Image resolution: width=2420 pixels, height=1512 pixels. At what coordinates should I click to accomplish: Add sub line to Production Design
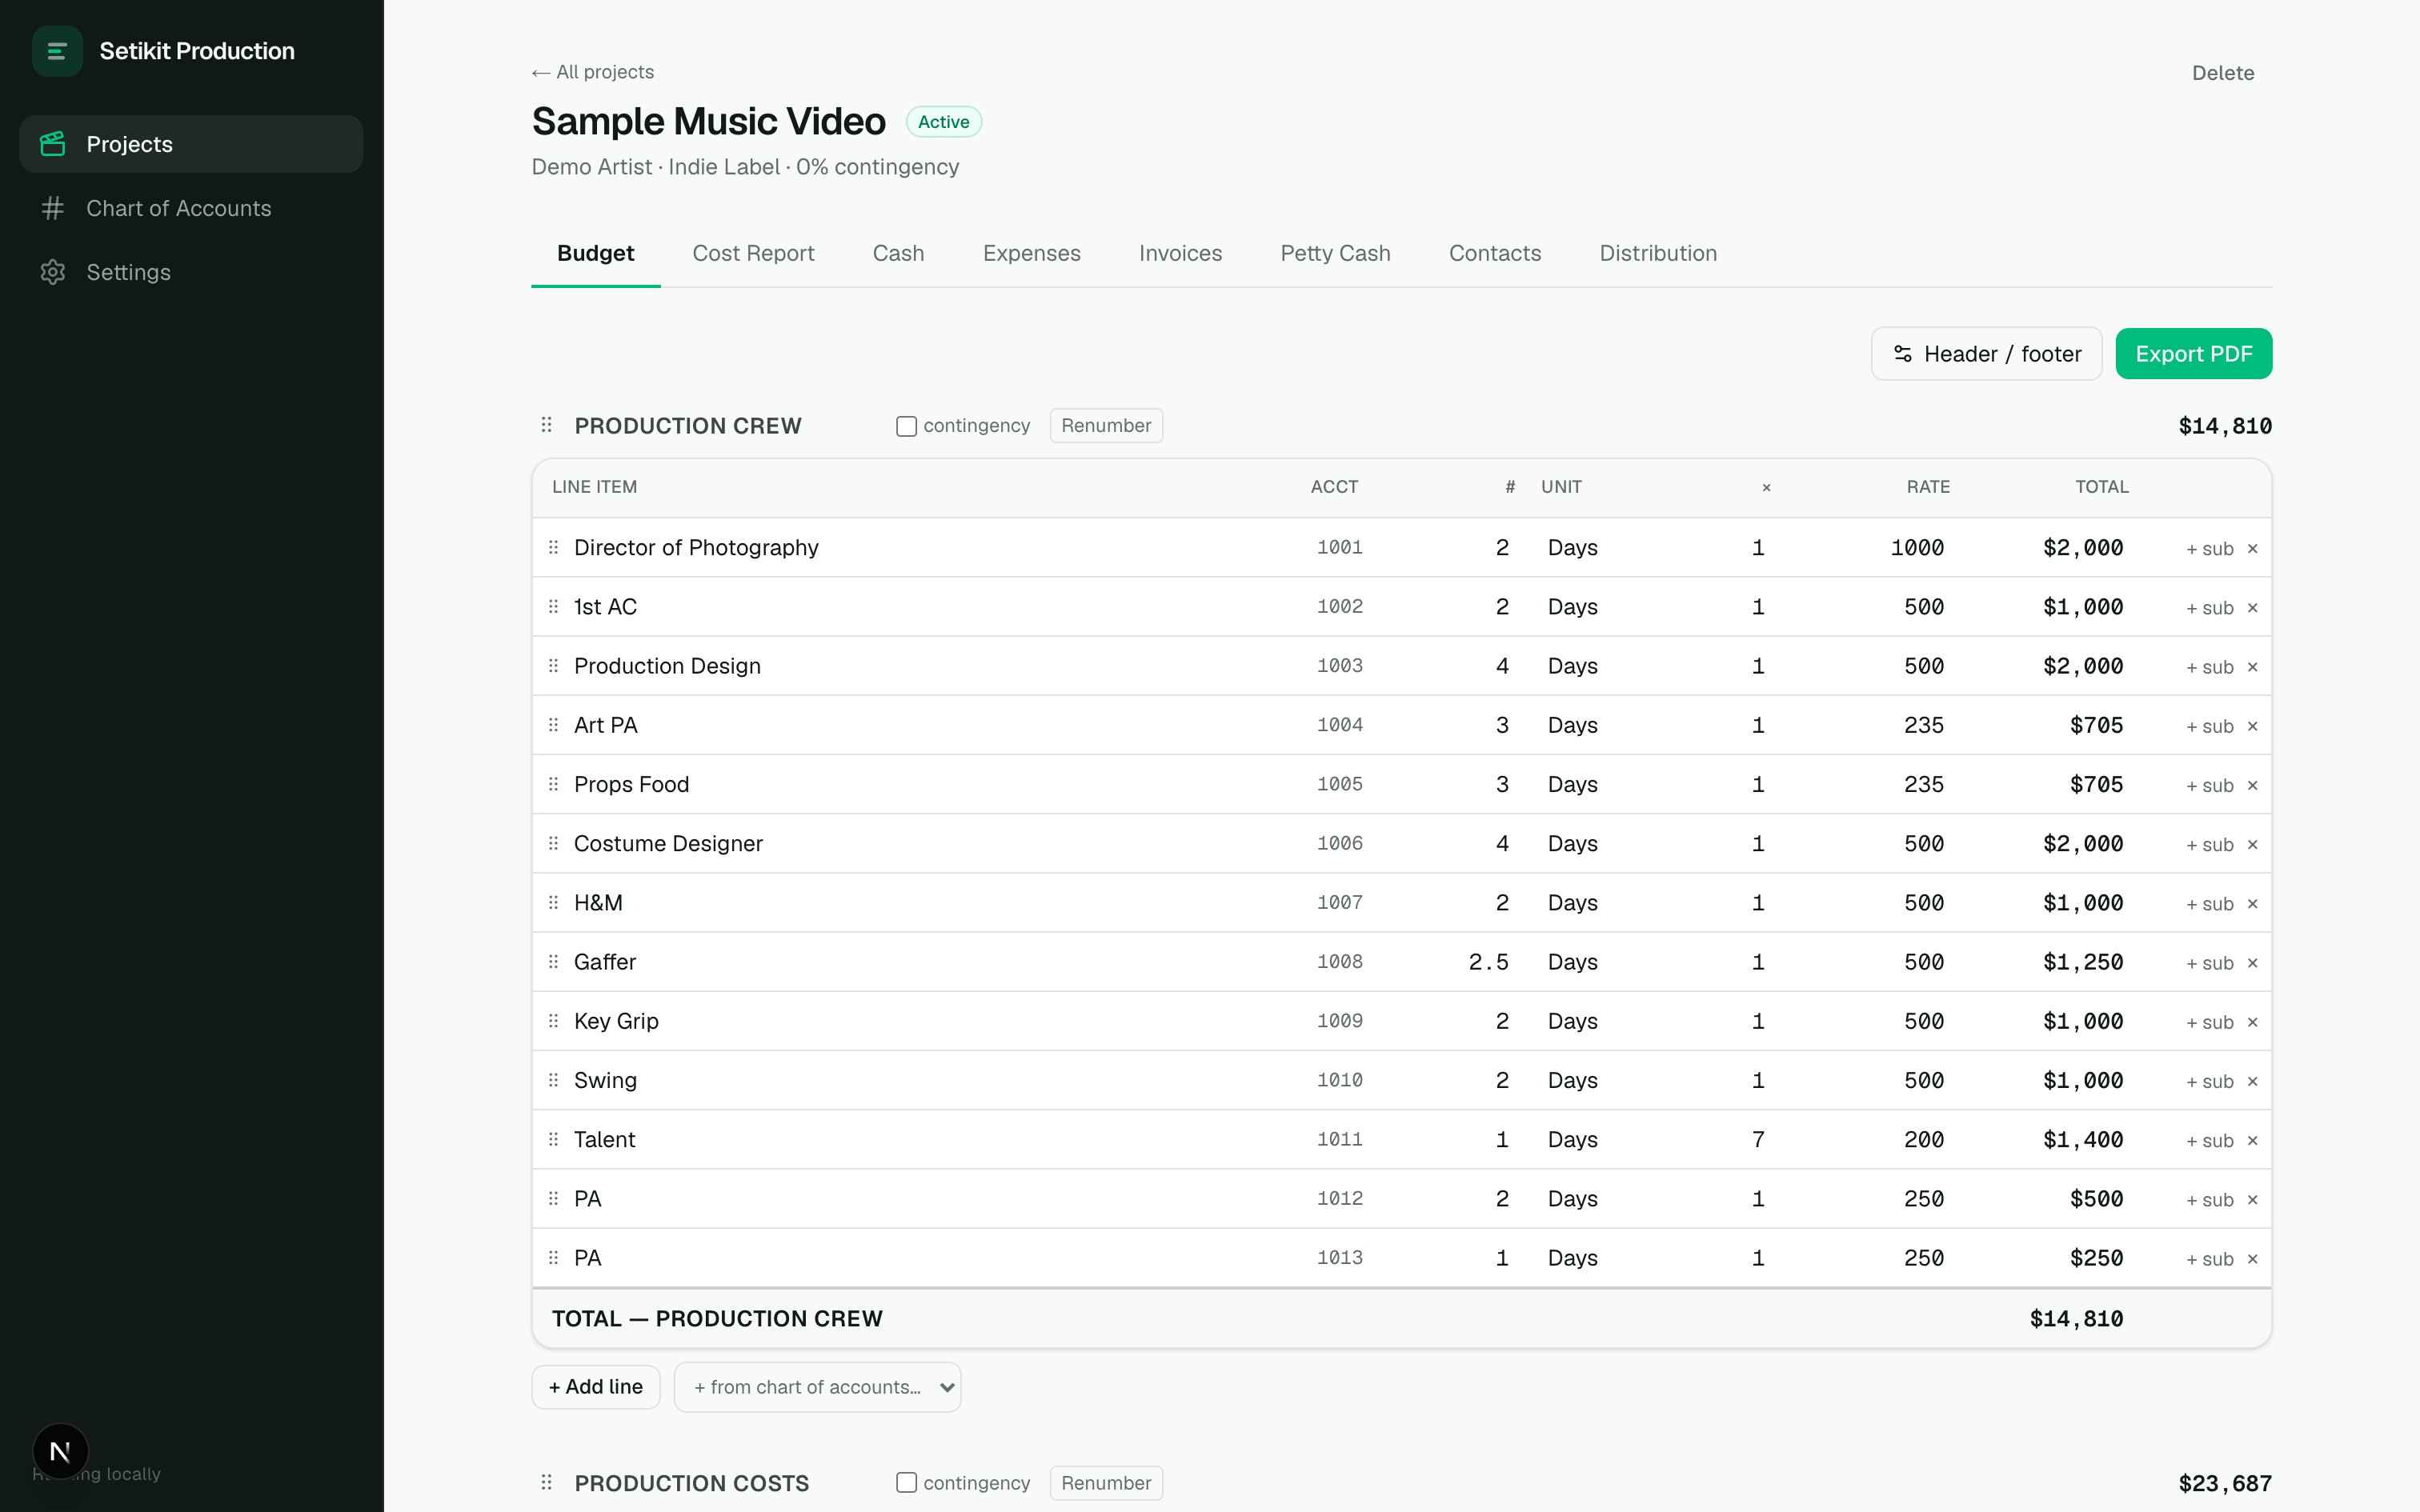point(2209,667)
